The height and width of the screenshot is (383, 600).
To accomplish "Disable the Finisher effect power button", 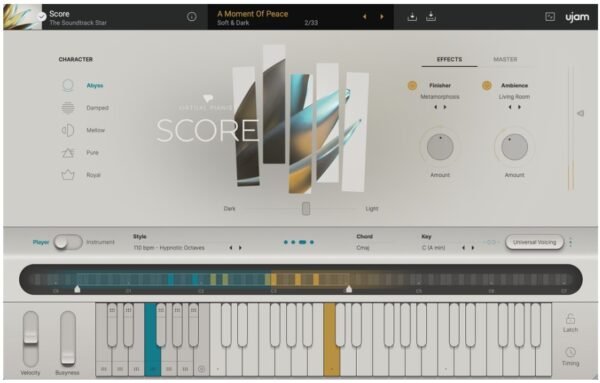I will (412, 85).
